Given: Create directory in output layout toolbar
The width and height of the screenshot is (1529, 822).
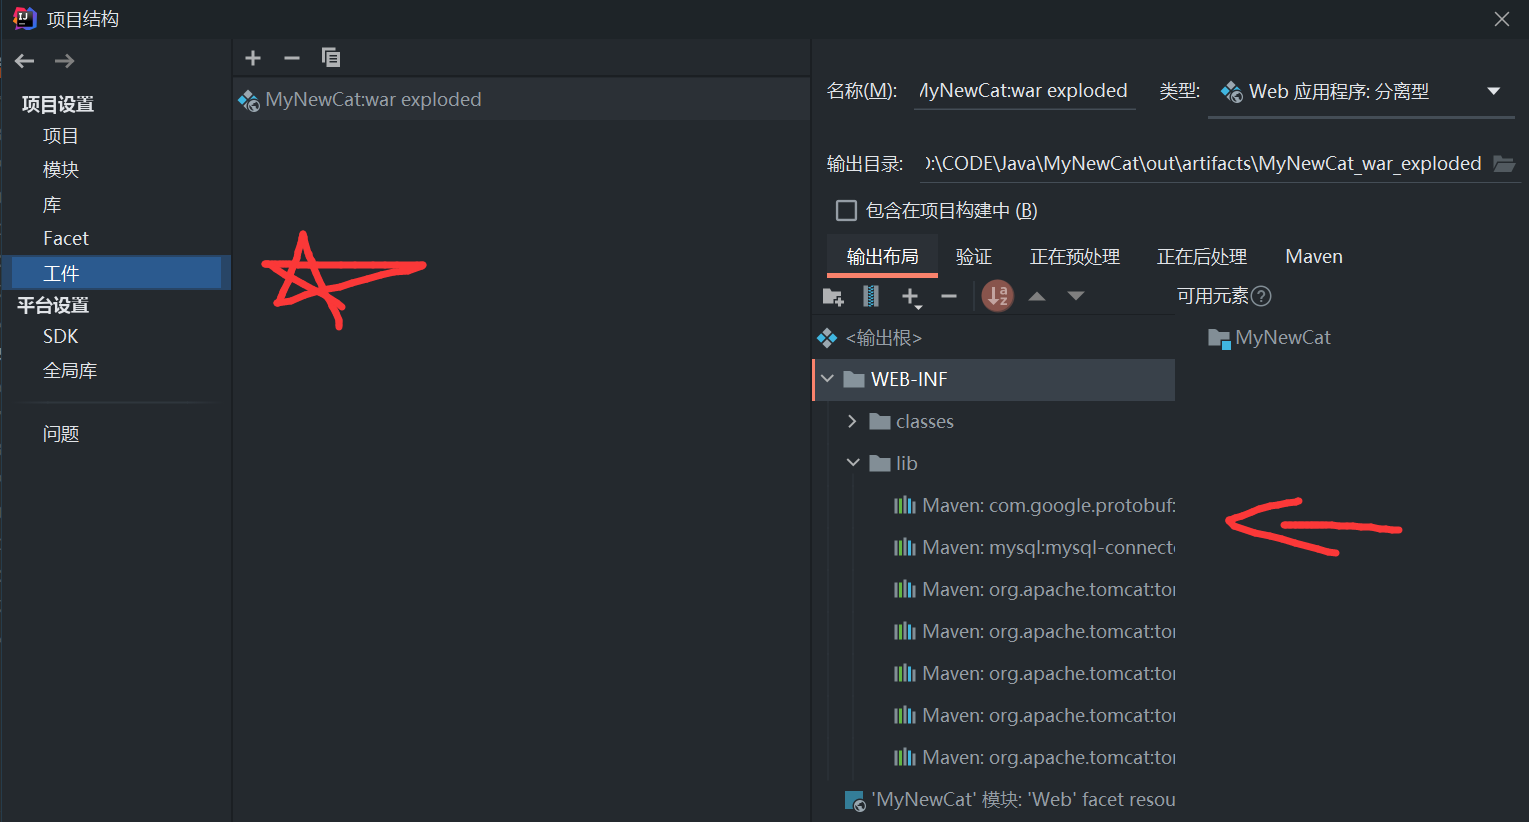Looking at the screenshot, I should [x=833, y=296].
